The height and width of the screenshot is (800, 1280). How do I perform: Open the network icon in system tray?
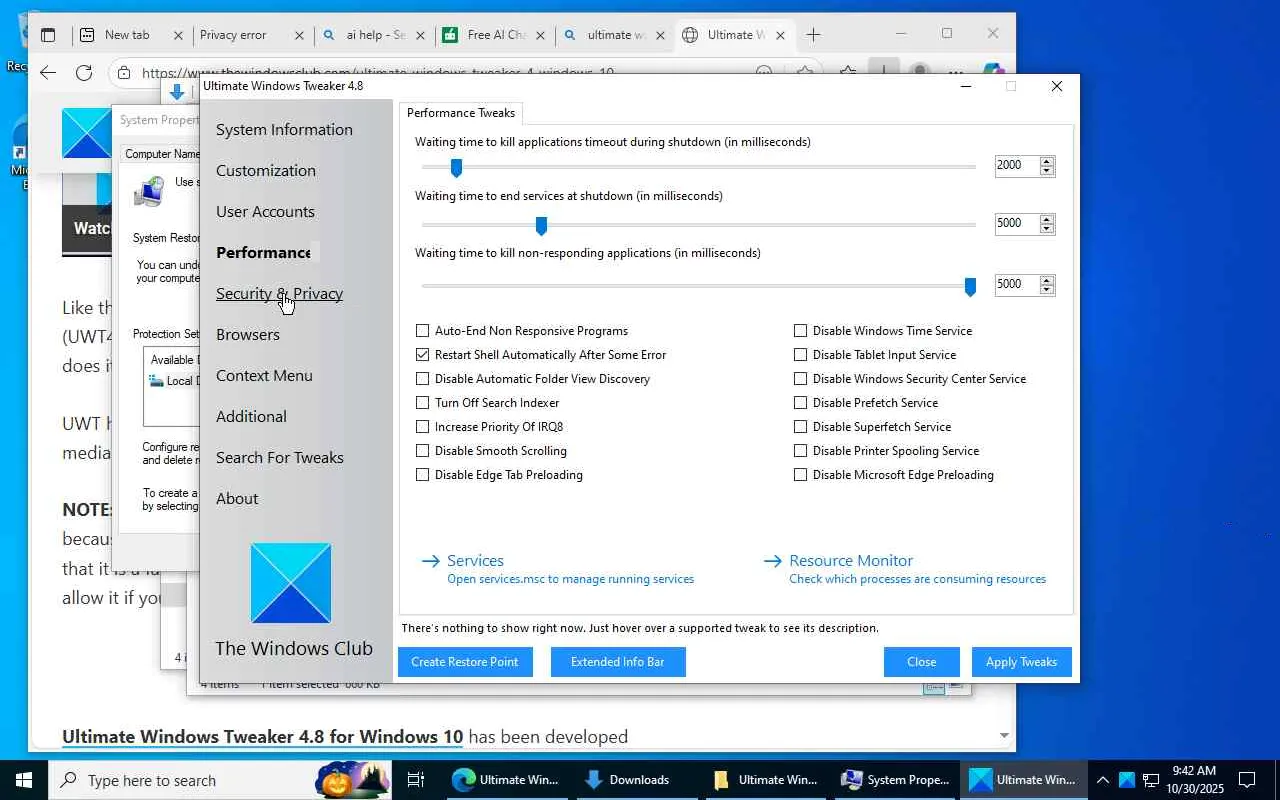click(1151, 780)
